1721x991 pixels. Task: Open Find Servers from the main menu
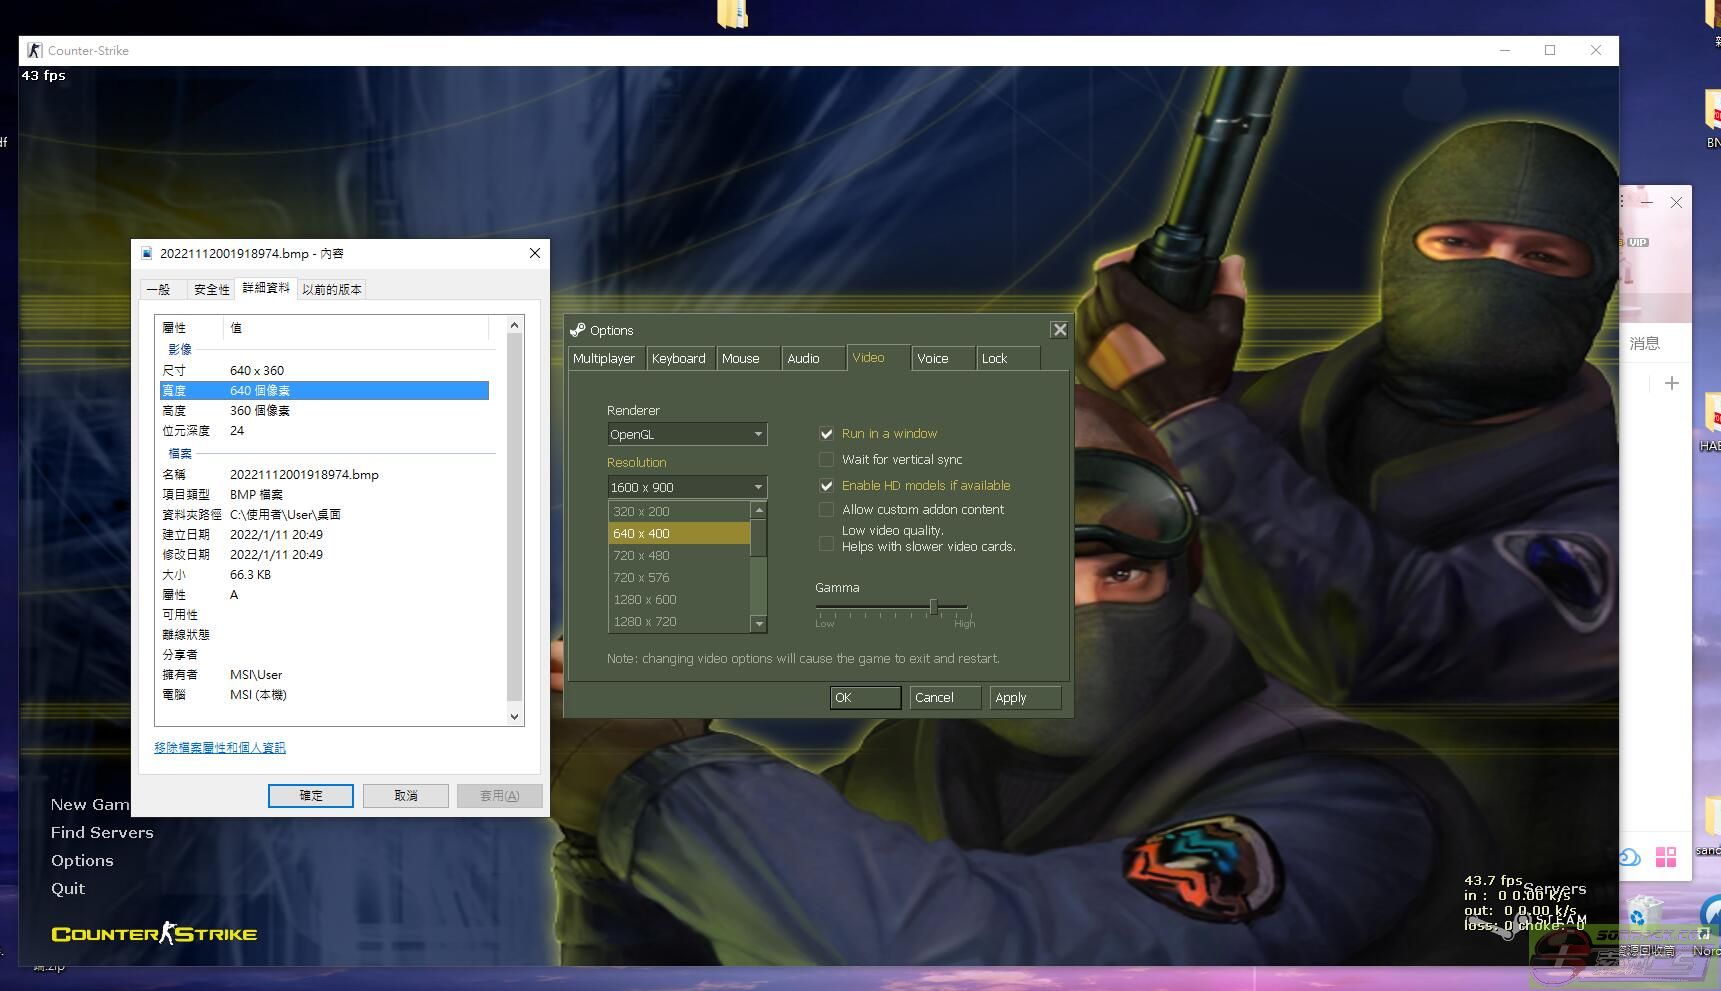click(102, 832)
